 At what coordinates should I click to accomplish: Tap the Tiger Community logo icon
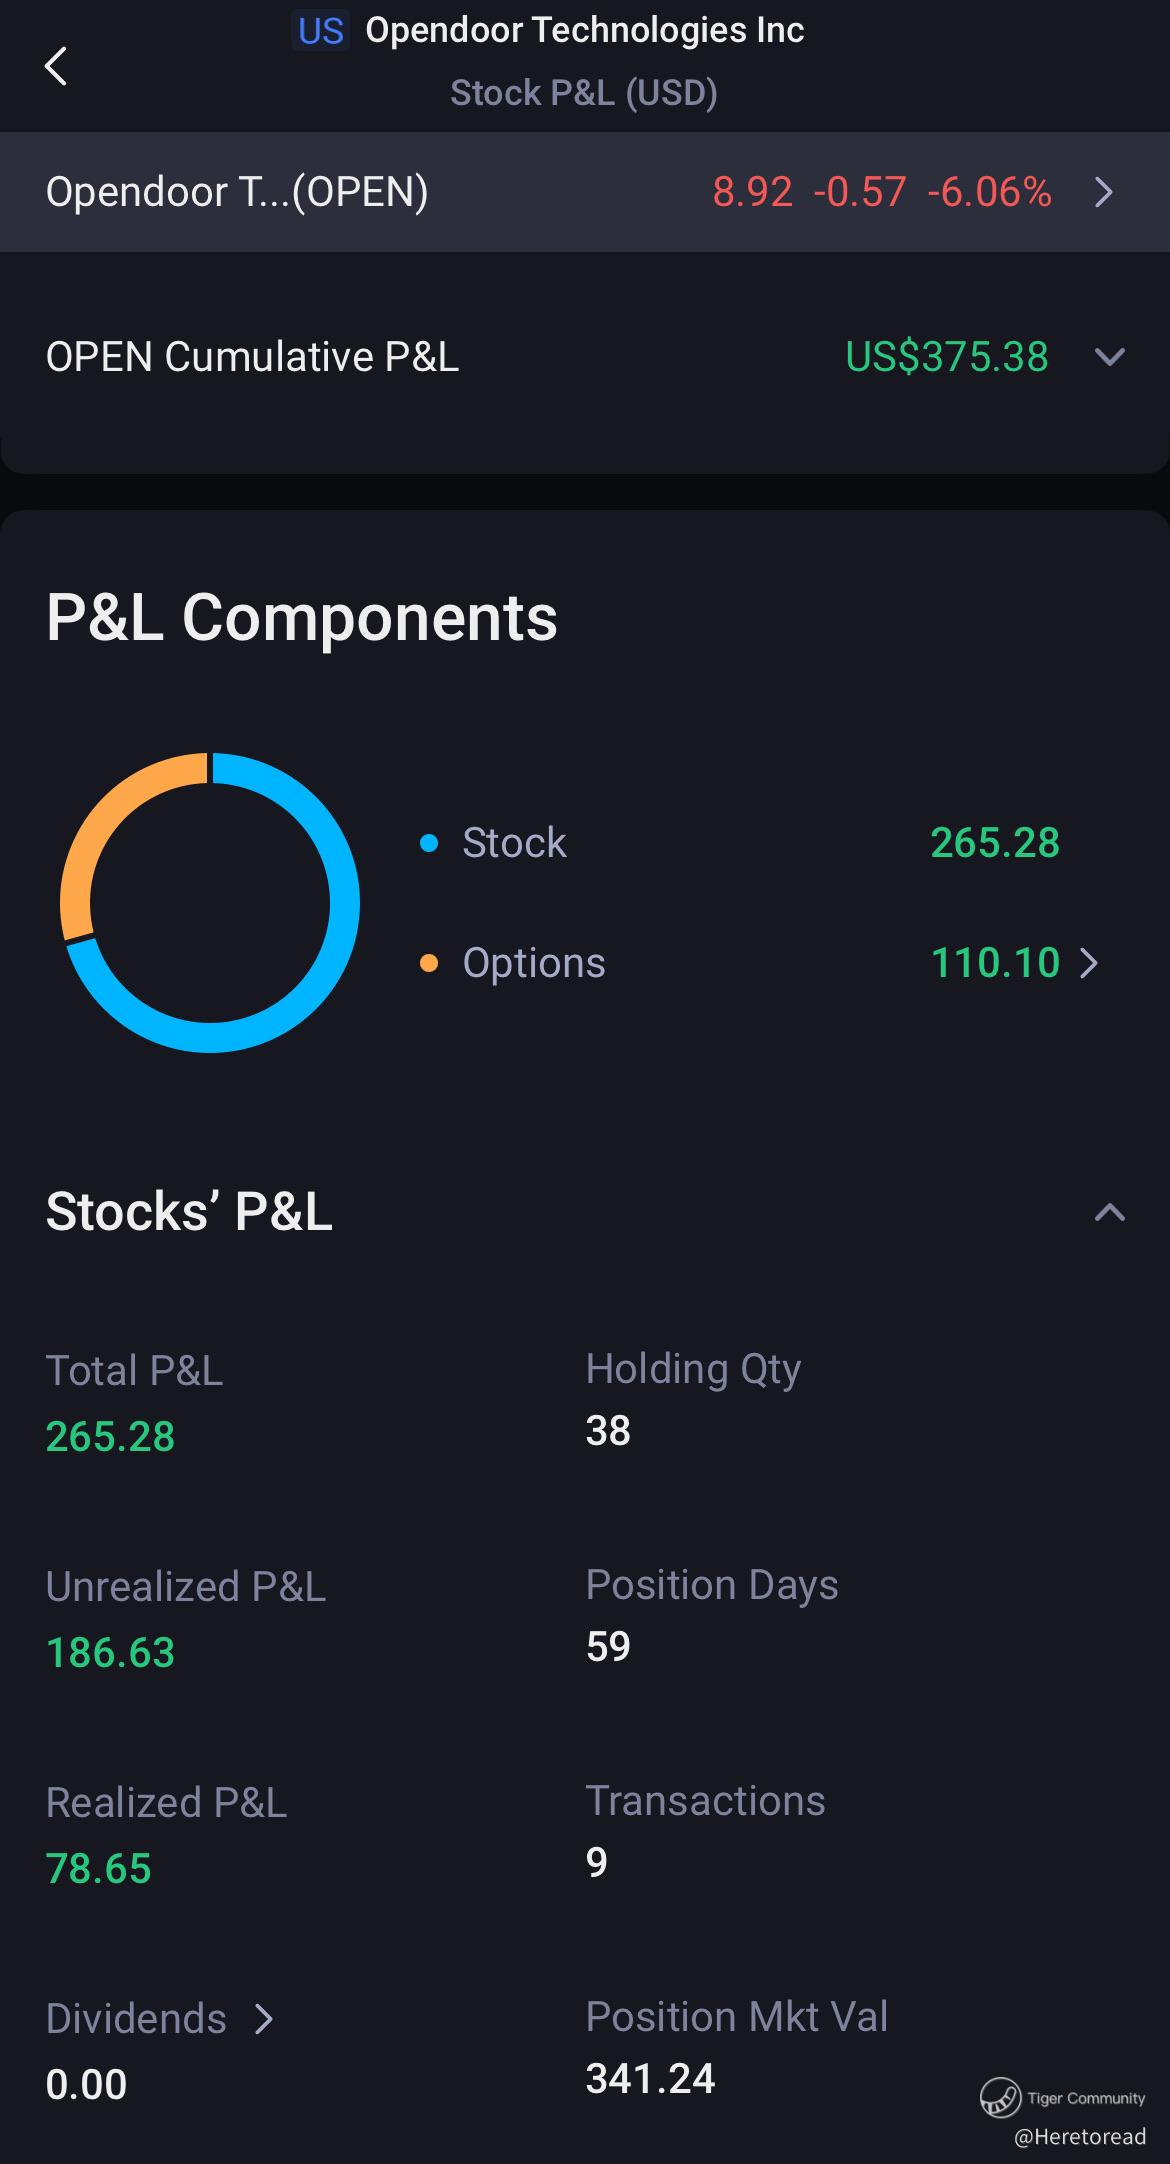coord(1000,2097)
